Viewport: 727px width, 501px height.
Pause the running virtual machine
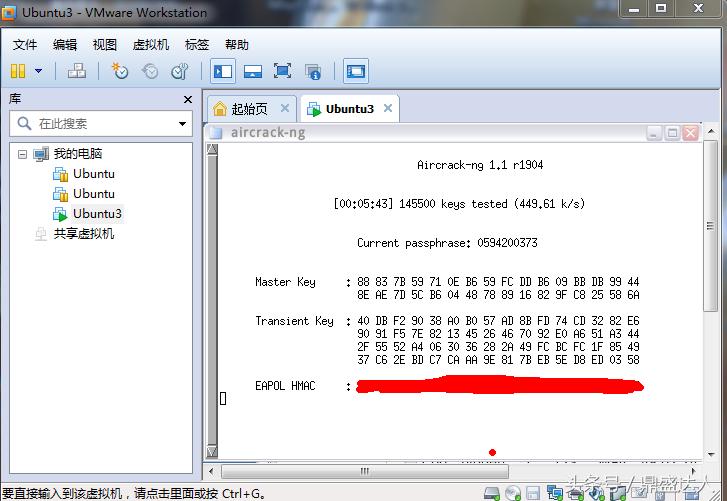[18, 71]
